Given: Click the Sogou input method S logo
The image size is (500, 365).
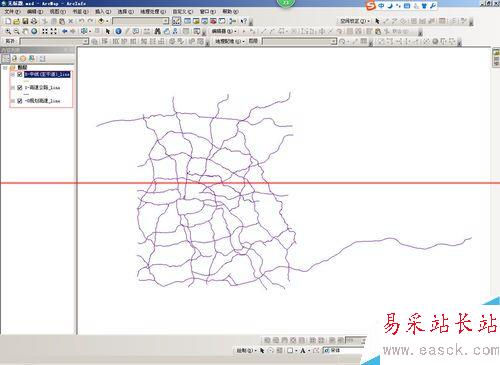Looking at the screenshot, I should pyautogui.click(x=370, y=6).
